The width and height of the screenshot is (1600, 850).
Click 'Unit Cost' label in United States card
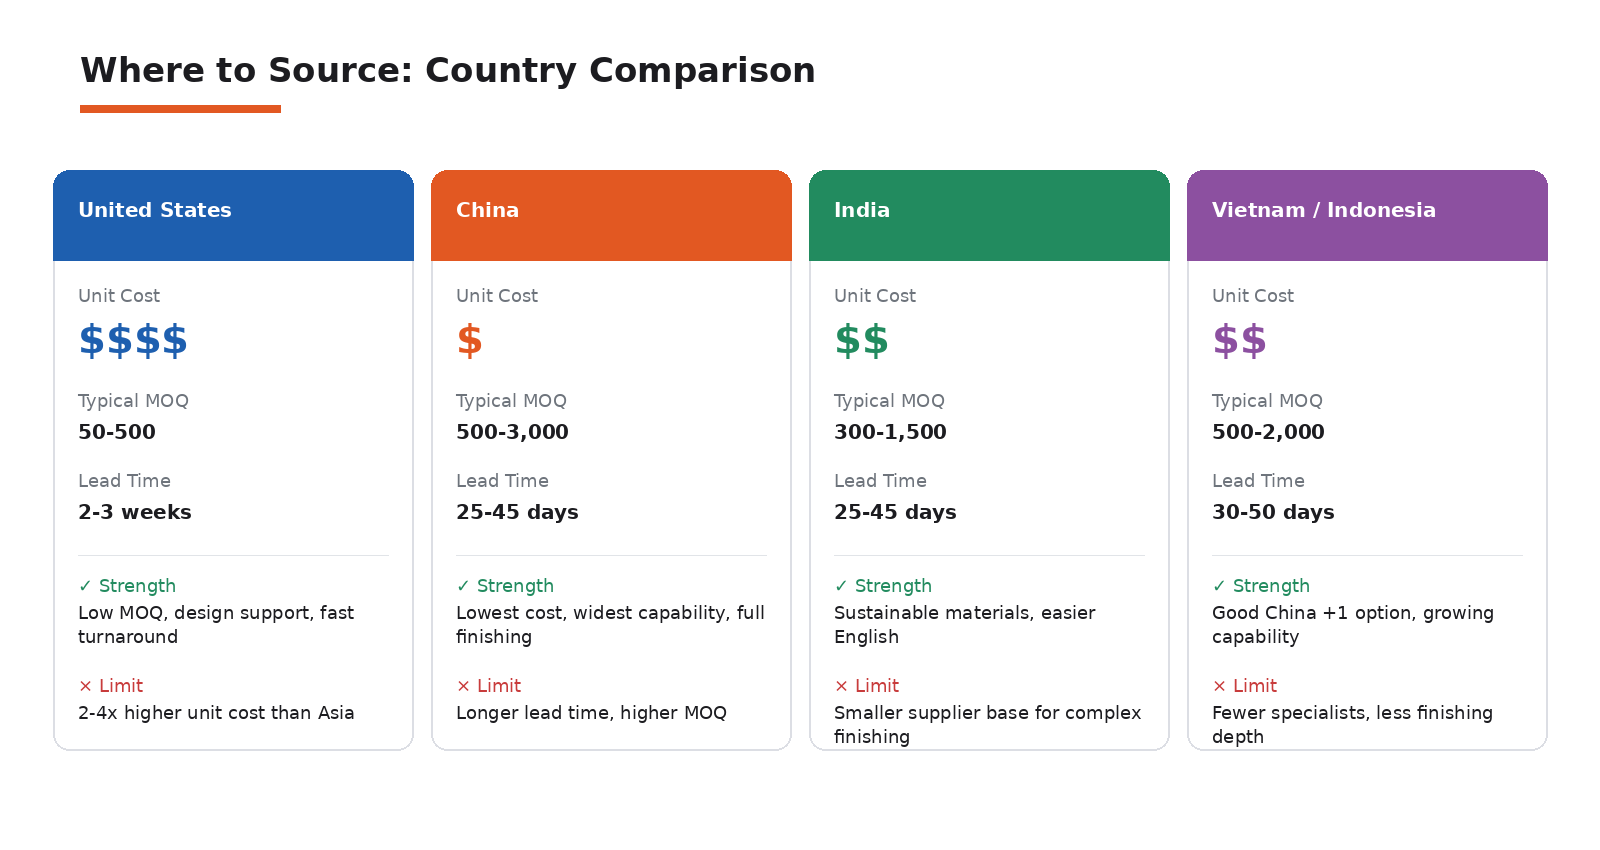[x=119, y=296]
